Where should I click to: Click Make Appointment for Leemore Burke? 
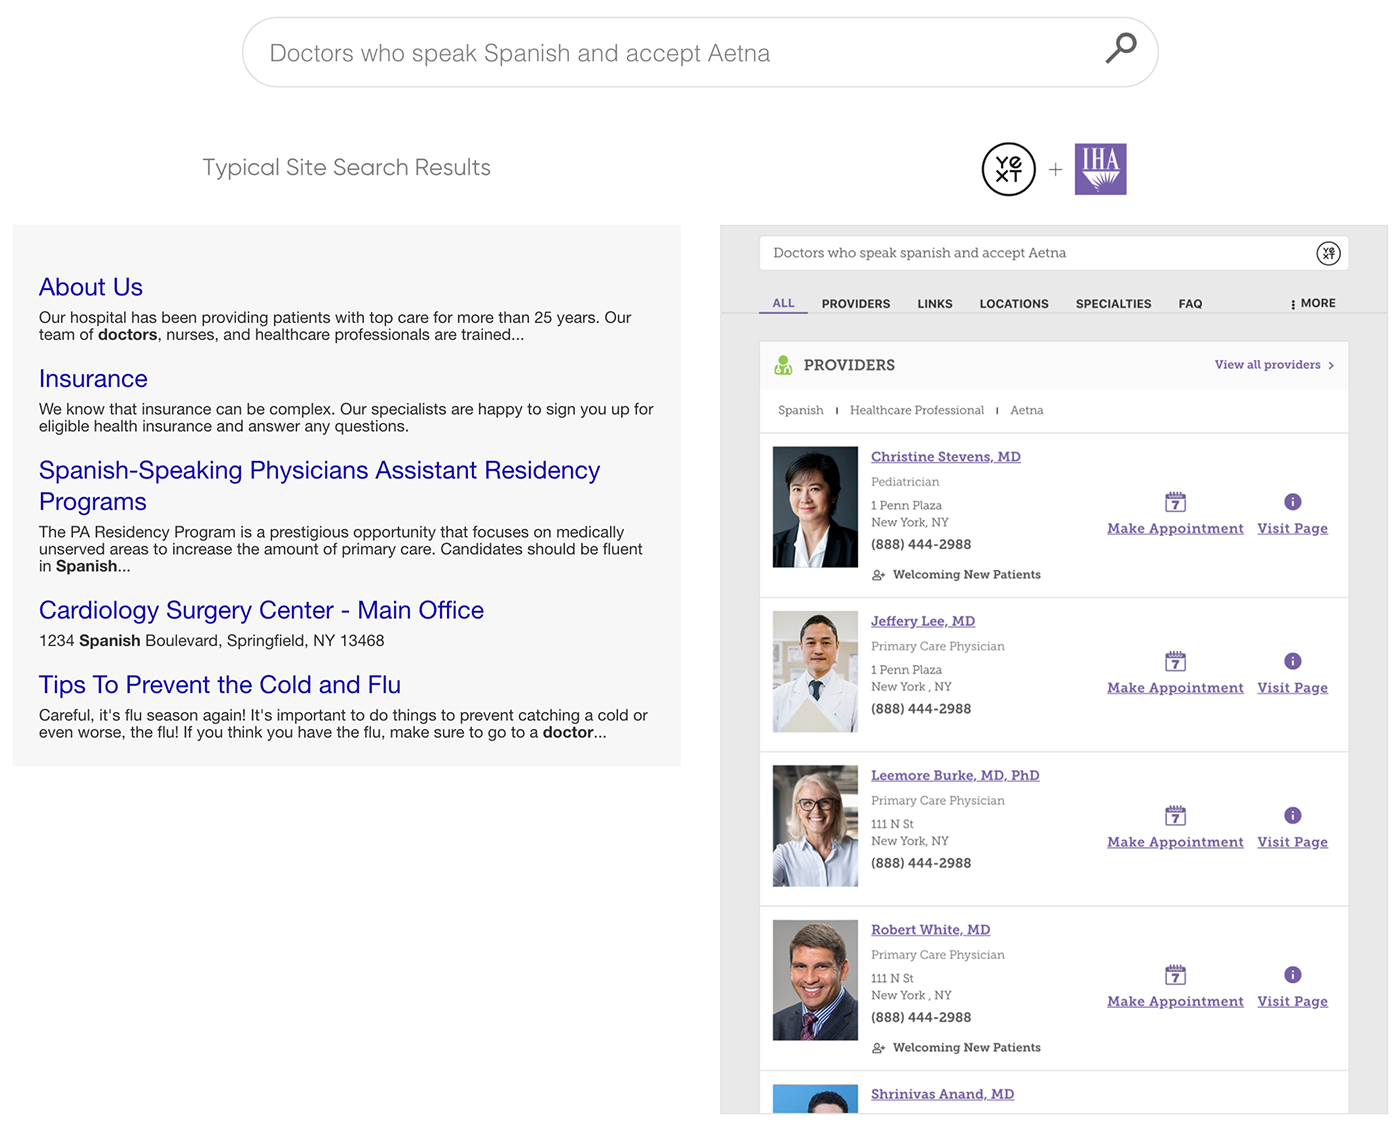tap(1175, 842)
